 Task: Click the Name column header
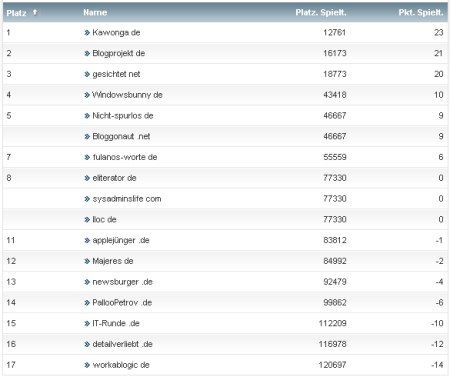click(x=95, y=13)
